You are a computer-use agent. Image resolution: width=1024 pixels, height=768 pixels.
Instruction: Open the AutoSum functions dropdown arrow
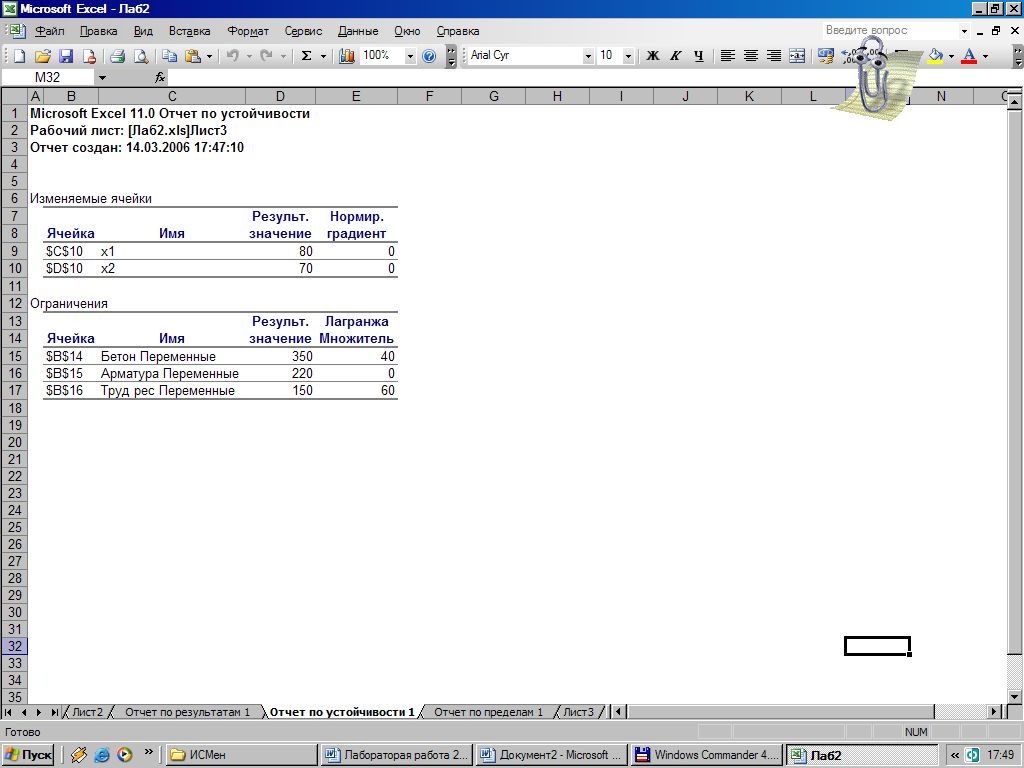click(x=323, y=56)
